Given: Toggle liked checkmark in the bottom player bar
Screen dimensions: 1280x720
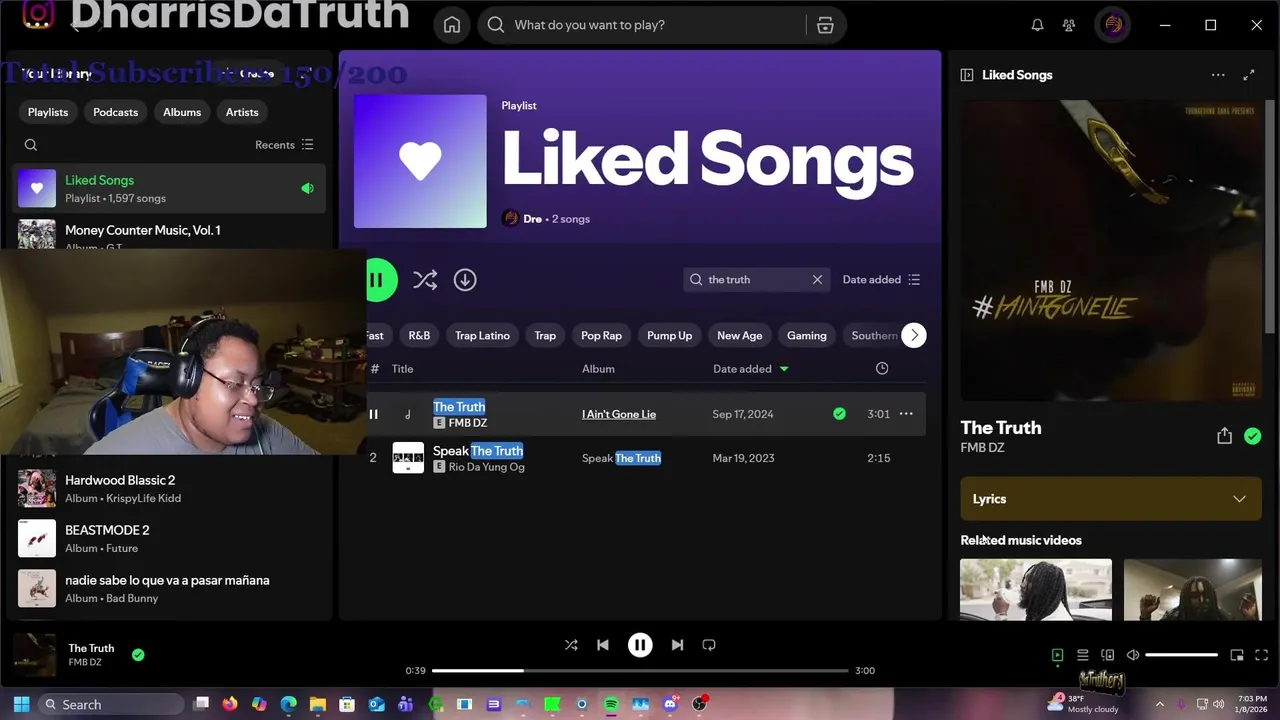Looking at the screenshot, I should 138,655.
